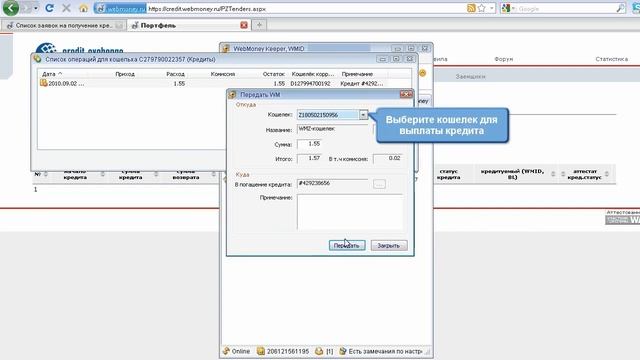Bookmark the page with the star icon
Screen dimensions: 640x360
482,8
